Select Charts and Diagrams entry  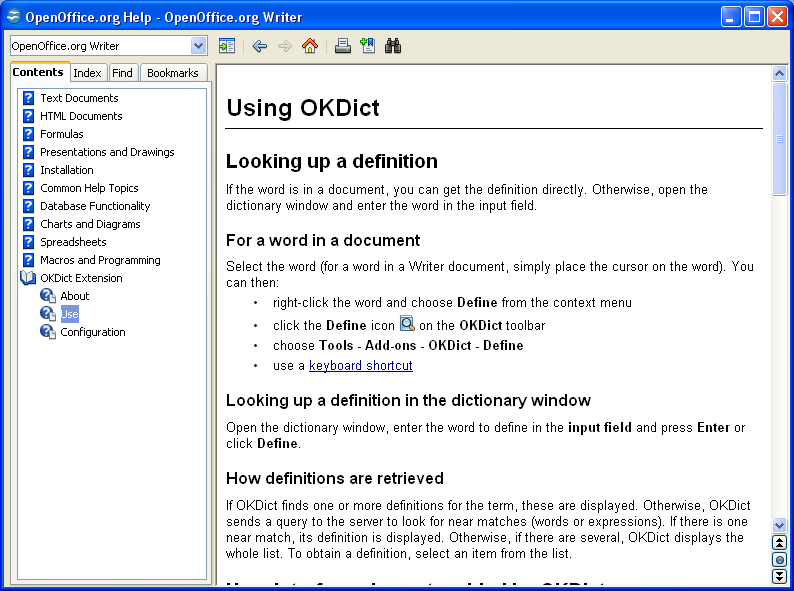click(x=90, y=224)
